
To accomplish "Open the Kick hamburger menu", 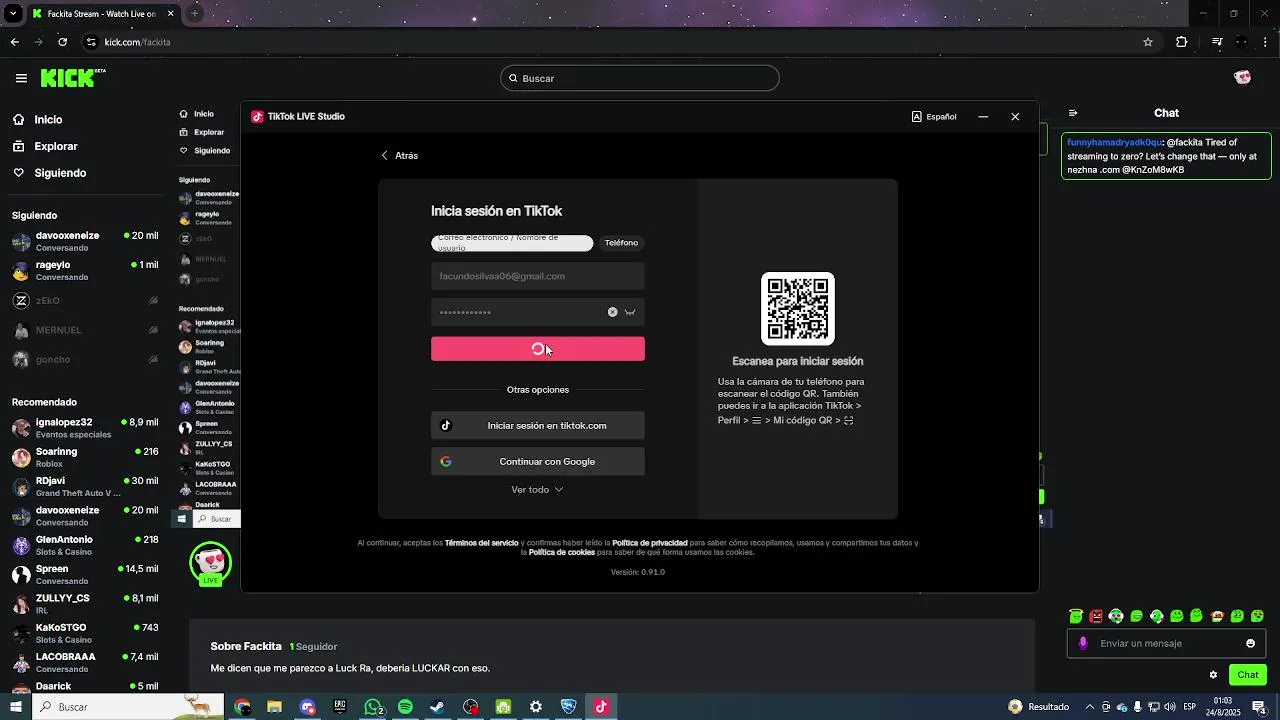I will (21, 78).
